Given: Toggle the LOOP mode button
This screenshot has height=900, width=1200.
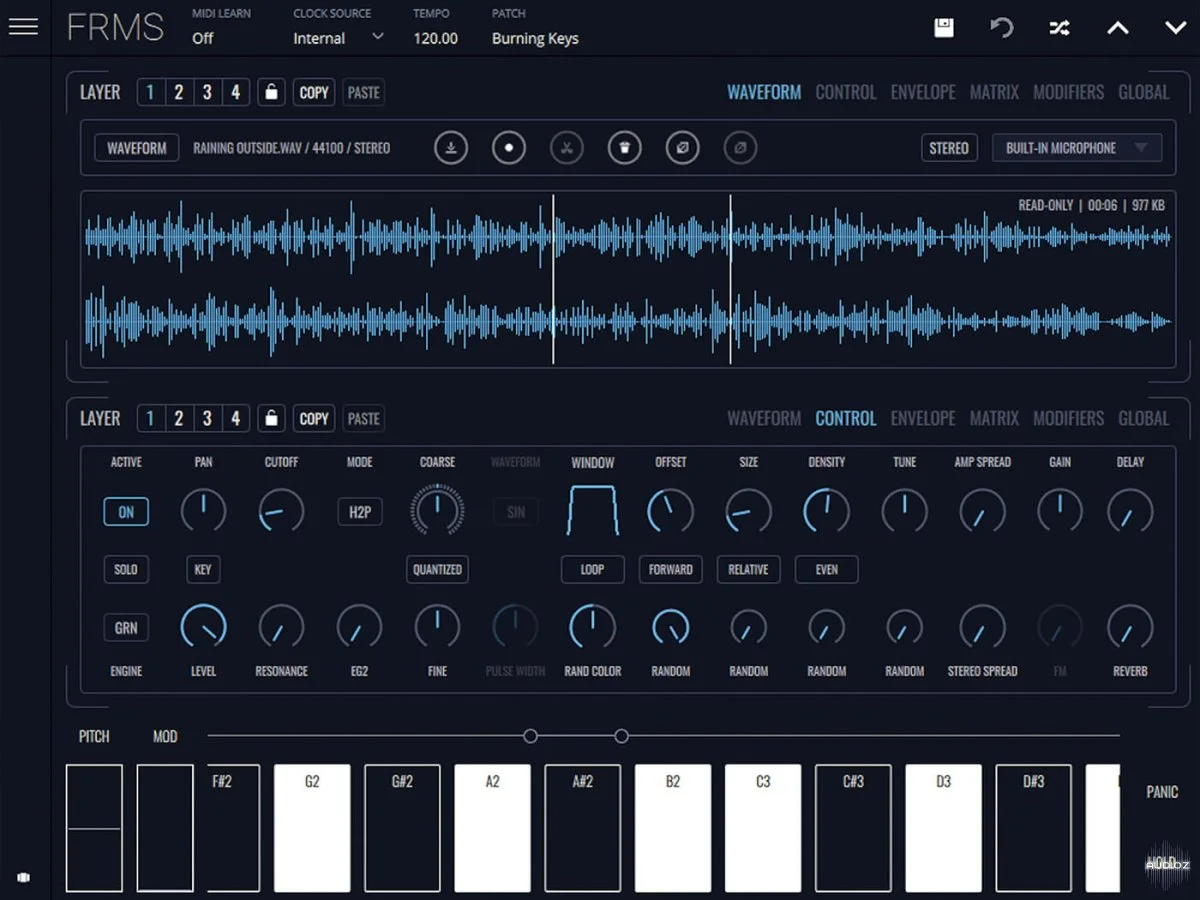Looking at the screenshot, I should tap(593, 569).
